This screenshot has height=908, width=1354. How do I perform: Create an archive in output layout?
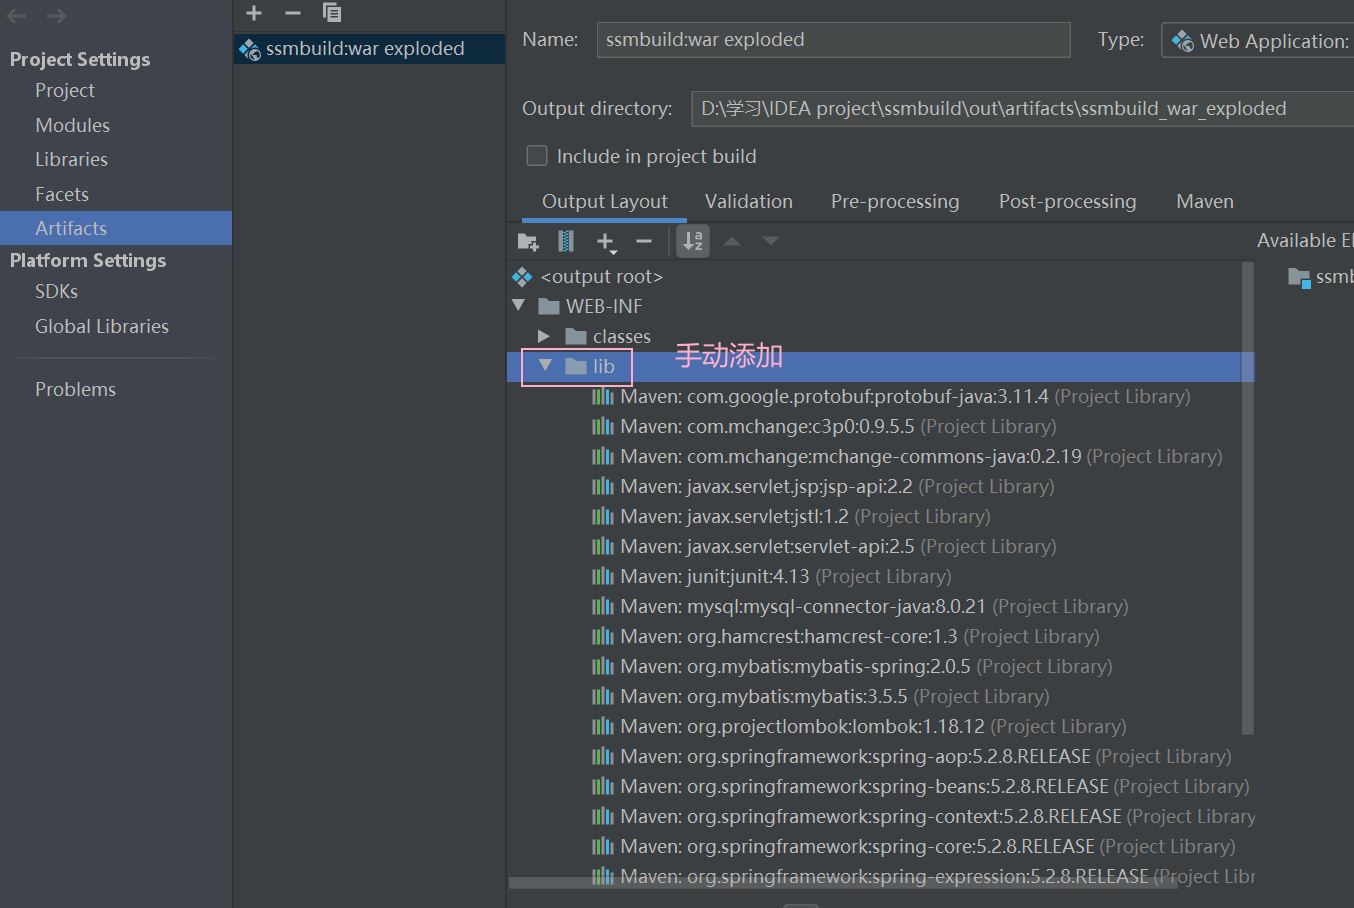566,241
